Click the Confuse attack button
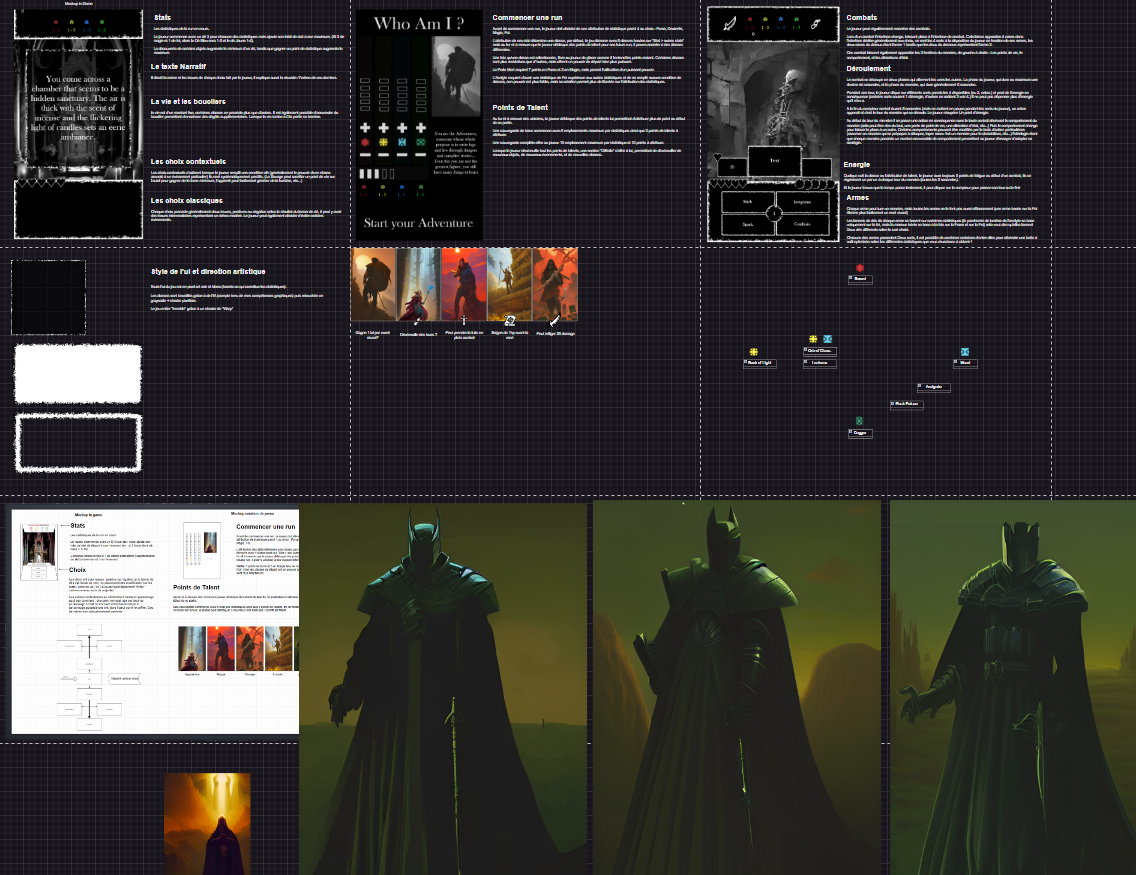 [802, 224]
